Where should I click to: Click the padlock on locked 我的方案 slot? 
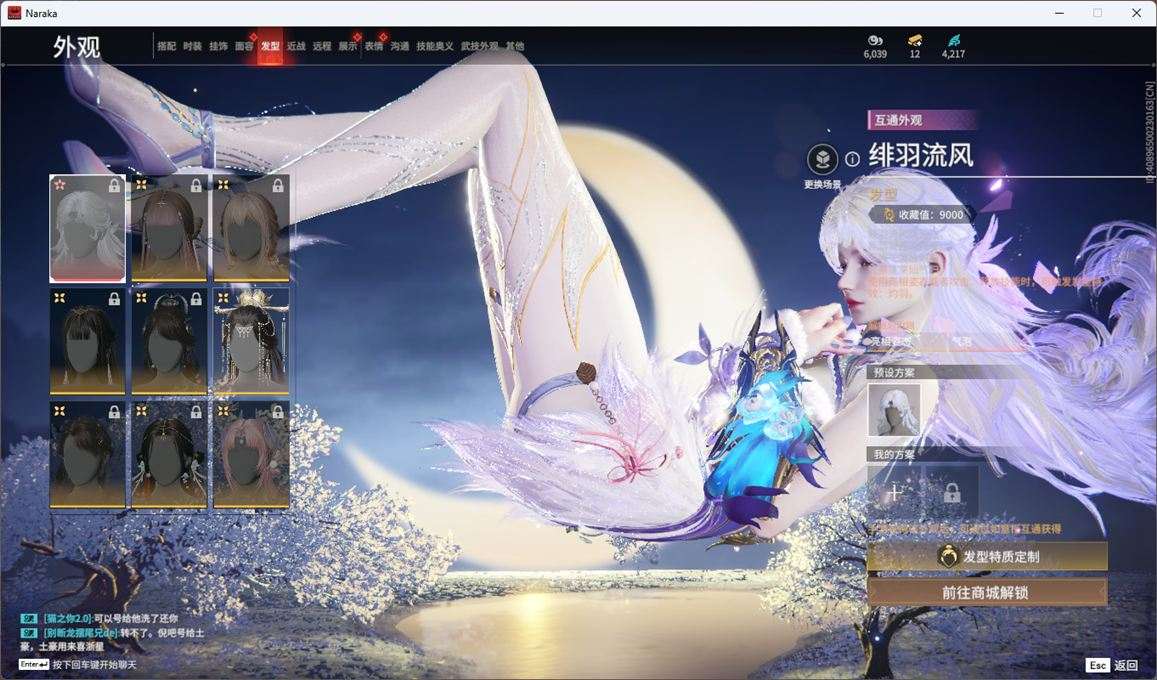point(951,491)
